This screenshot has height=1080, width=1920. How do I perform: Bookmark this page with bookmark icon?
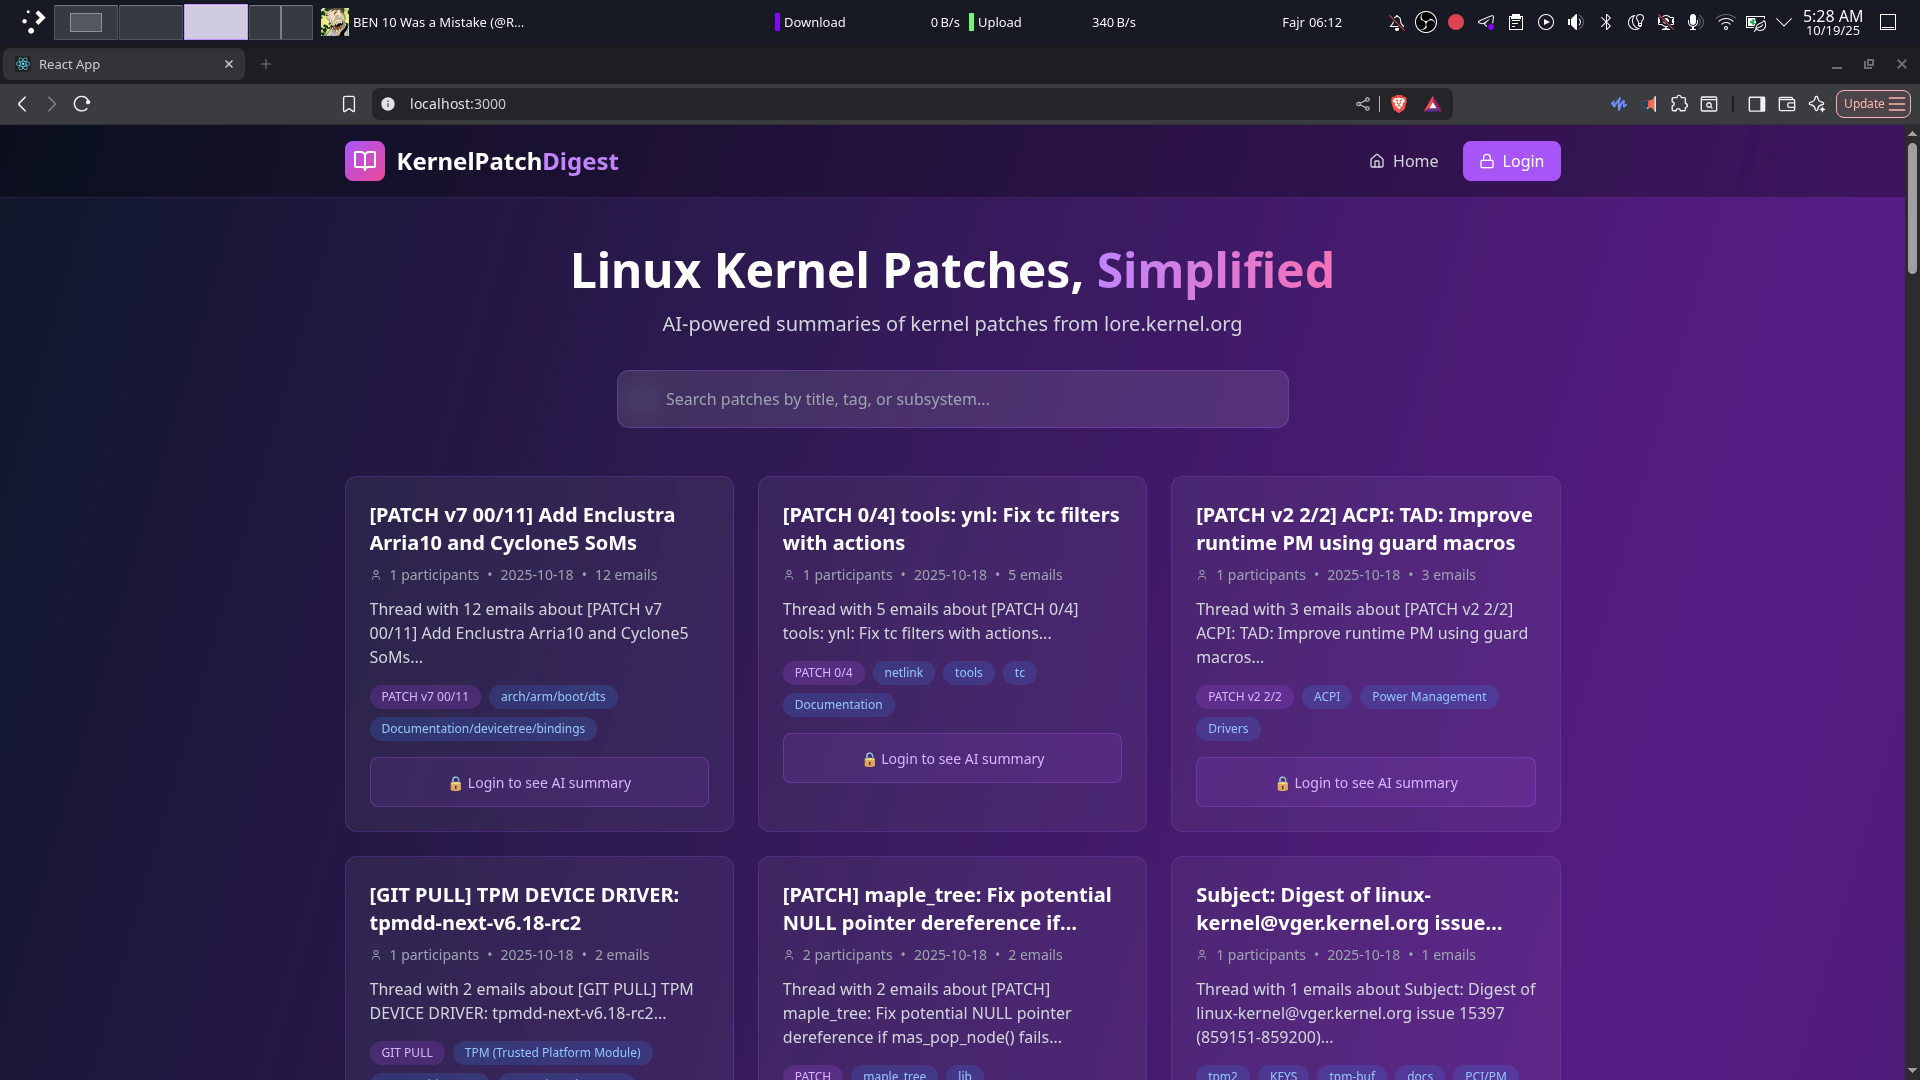pyautogui.click(x=349, y=104)
